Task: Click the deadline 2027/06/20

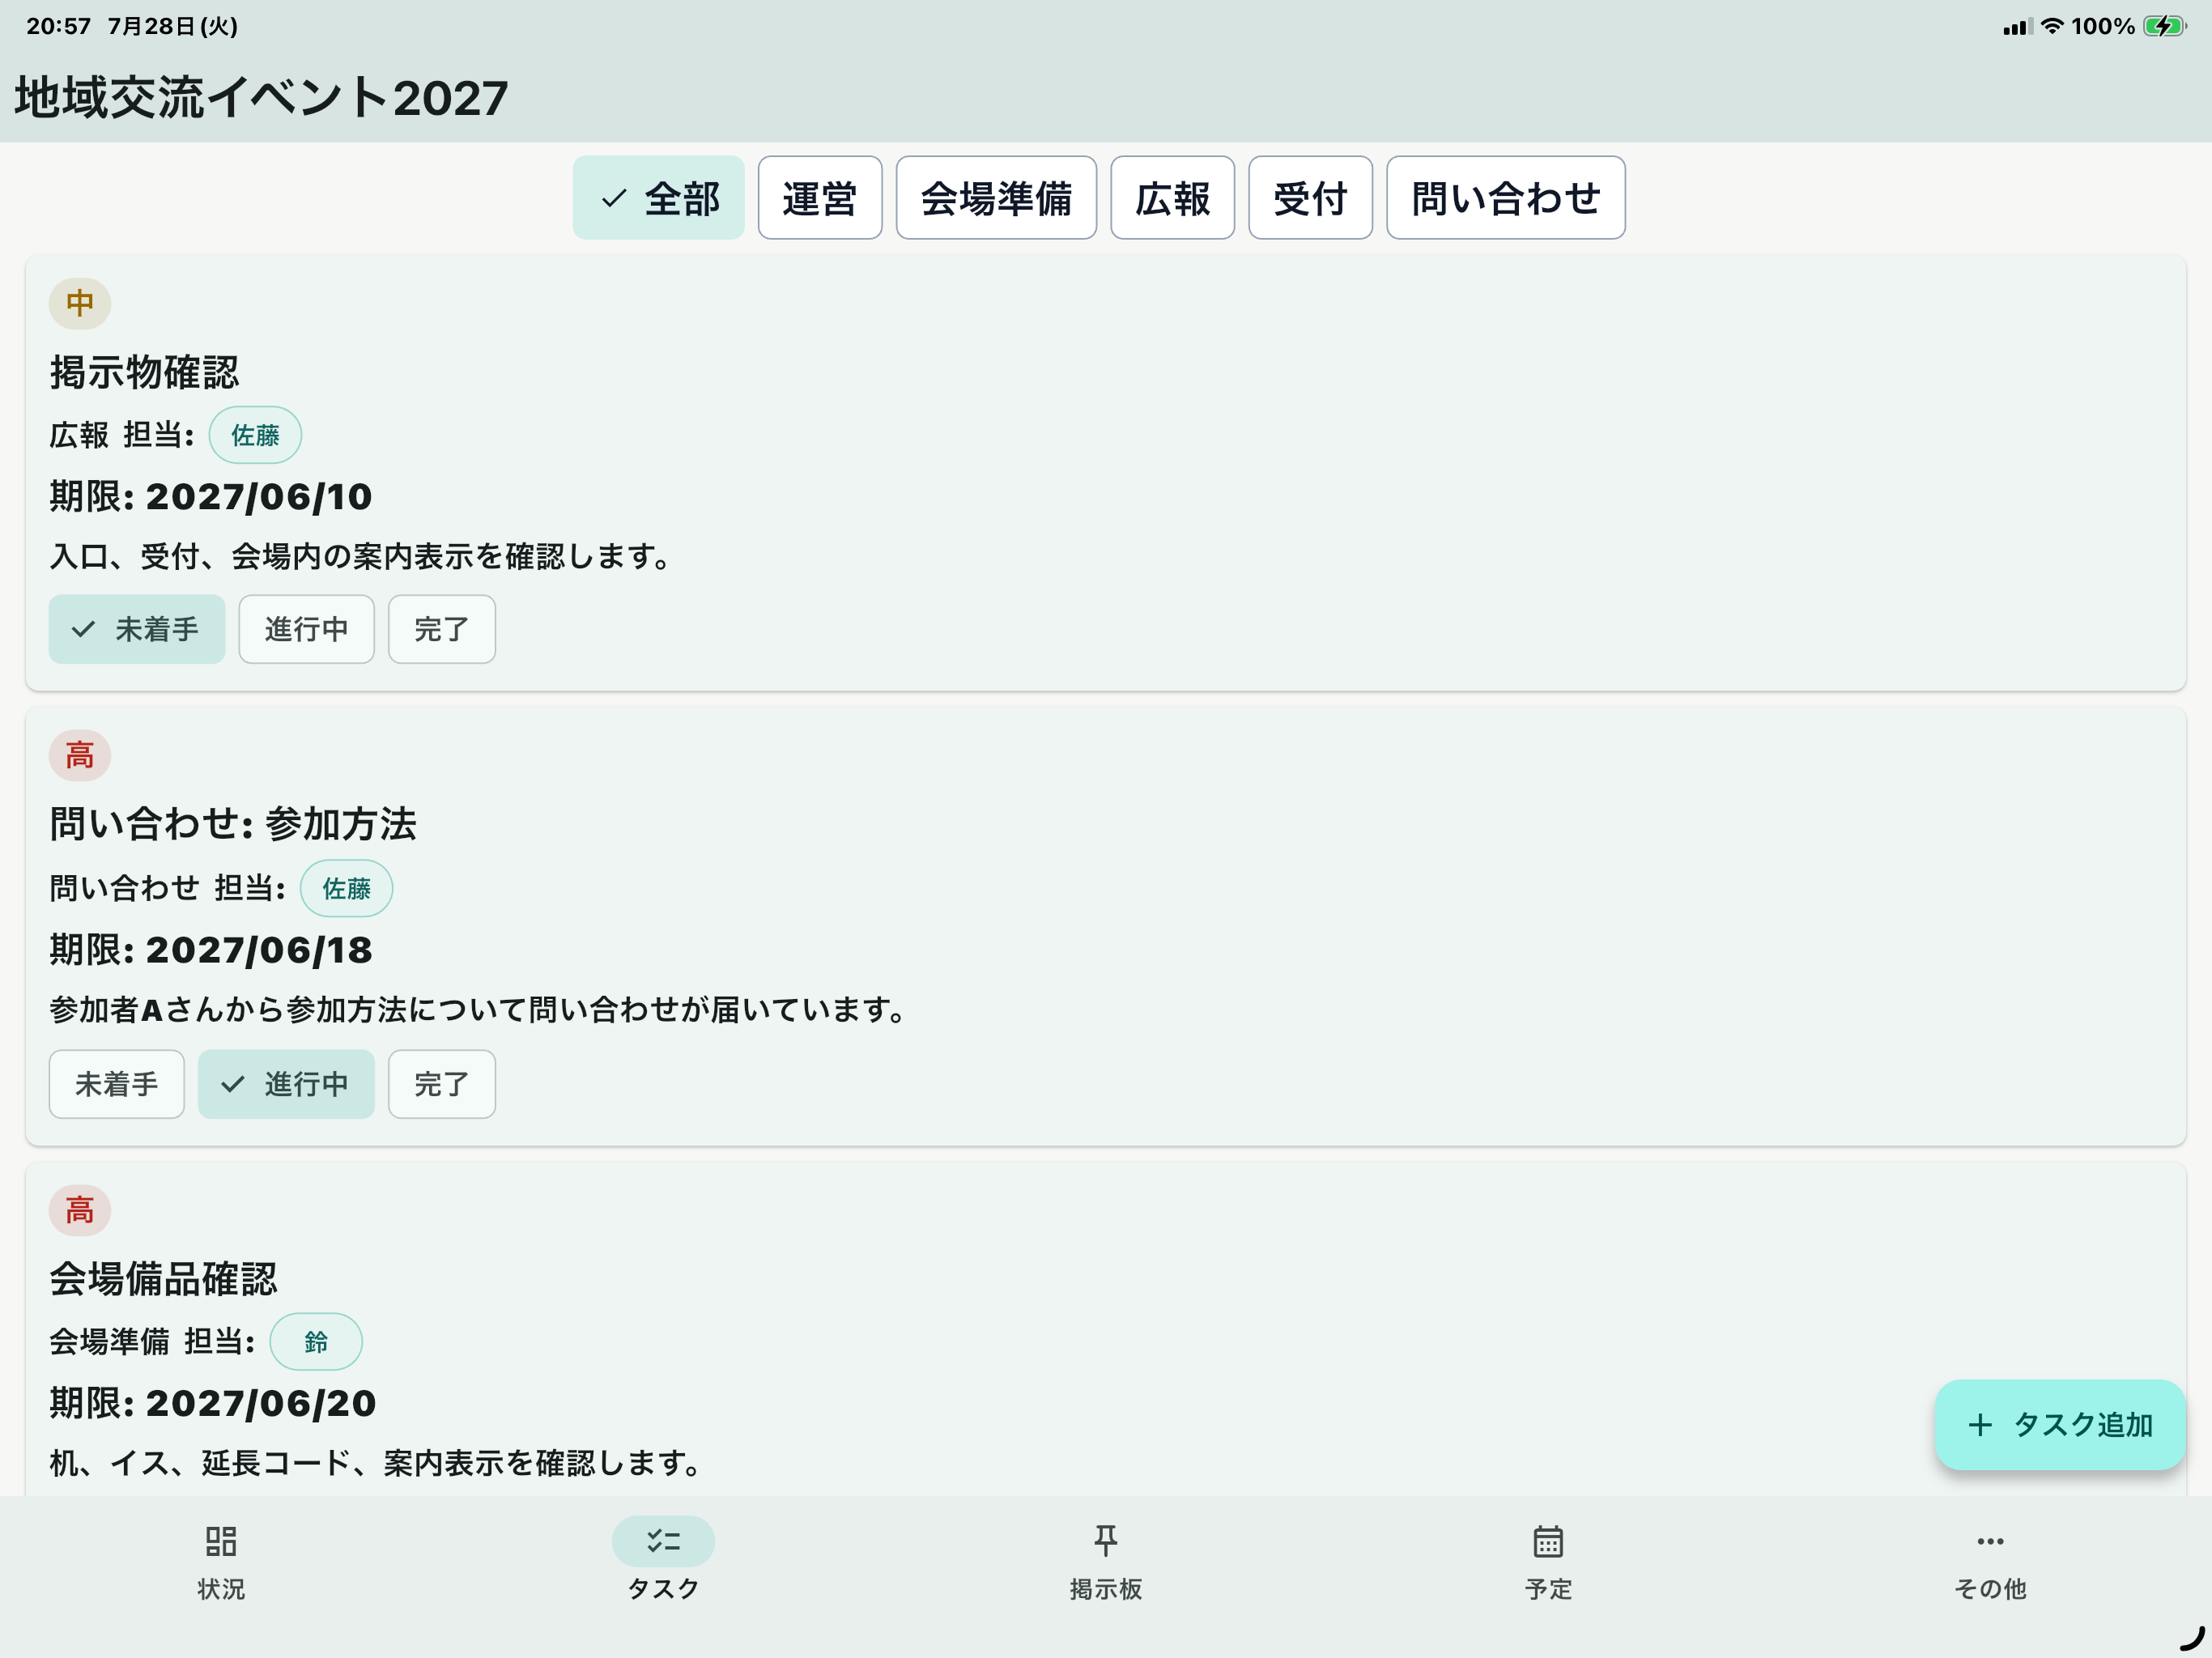Action: coord(261,1403)
